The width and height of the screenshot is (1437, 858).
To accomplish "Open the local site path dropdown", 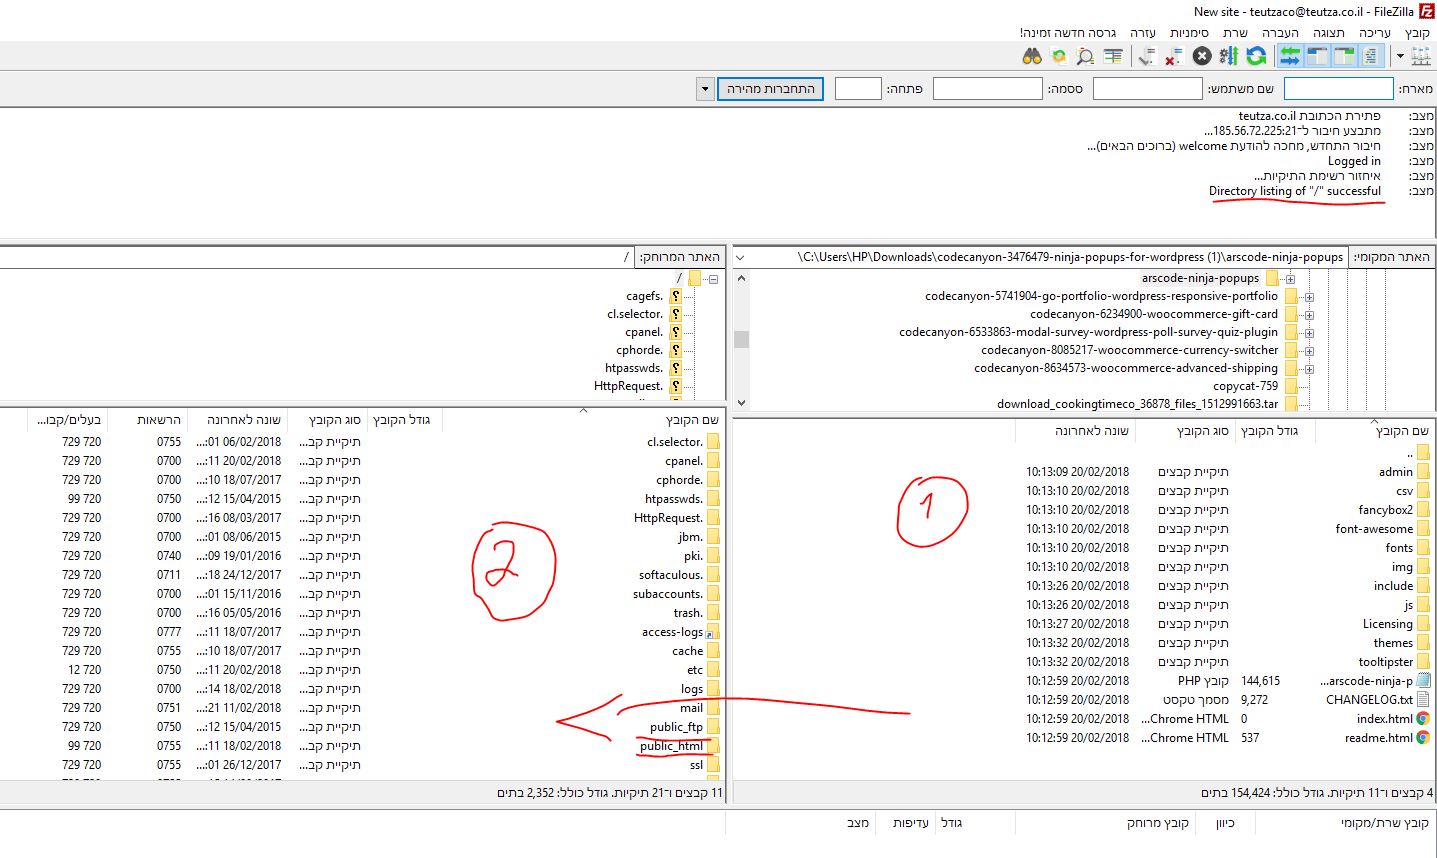I will [x=740, y=257].
